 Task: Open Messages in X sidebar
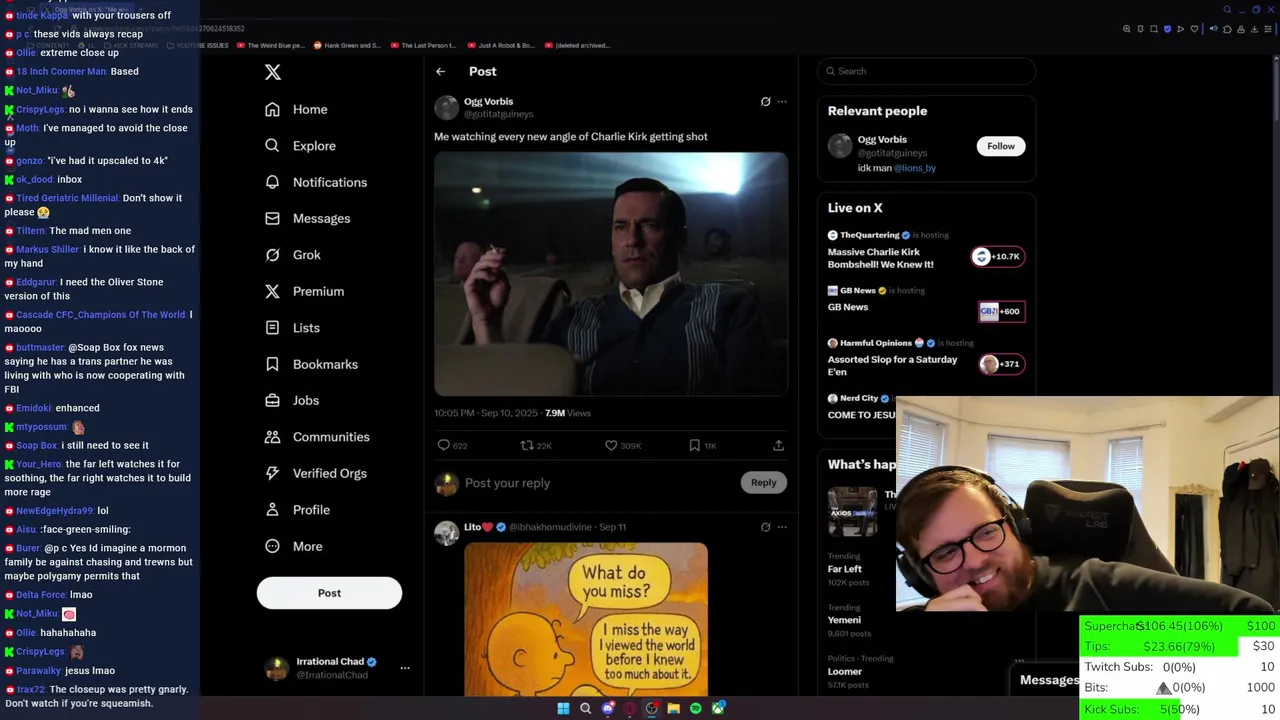(307, 218)
